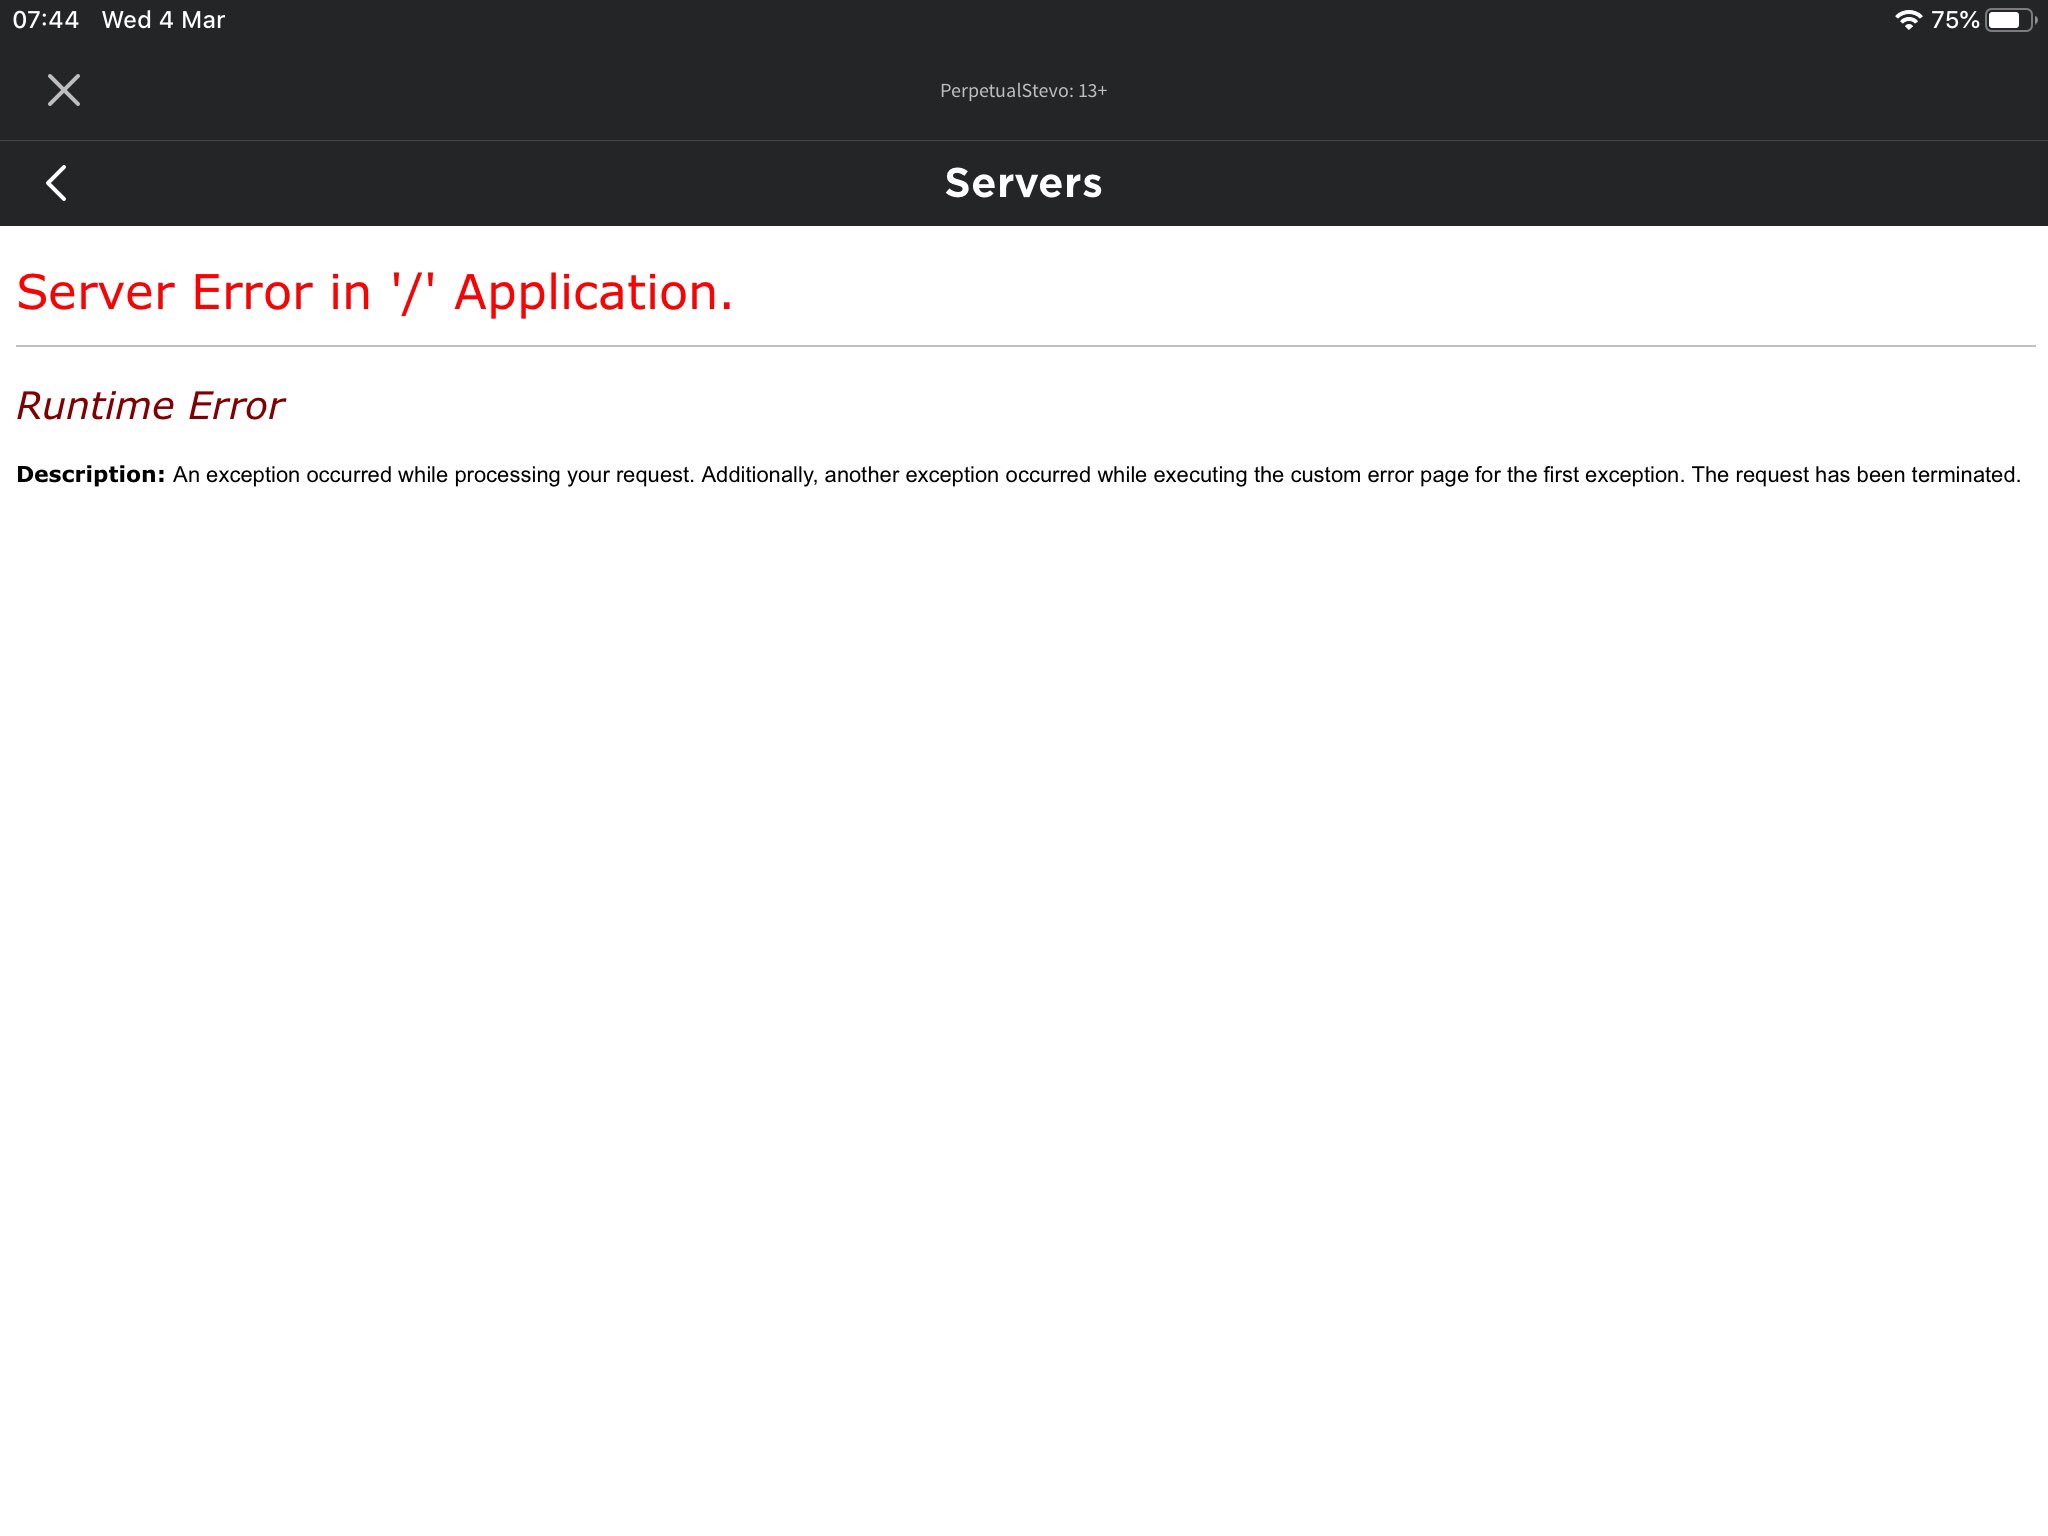Tap the 07:44 clock in the status bar
The height and width of the screenshot is (1536, 2048).
[x=45, y=20]
